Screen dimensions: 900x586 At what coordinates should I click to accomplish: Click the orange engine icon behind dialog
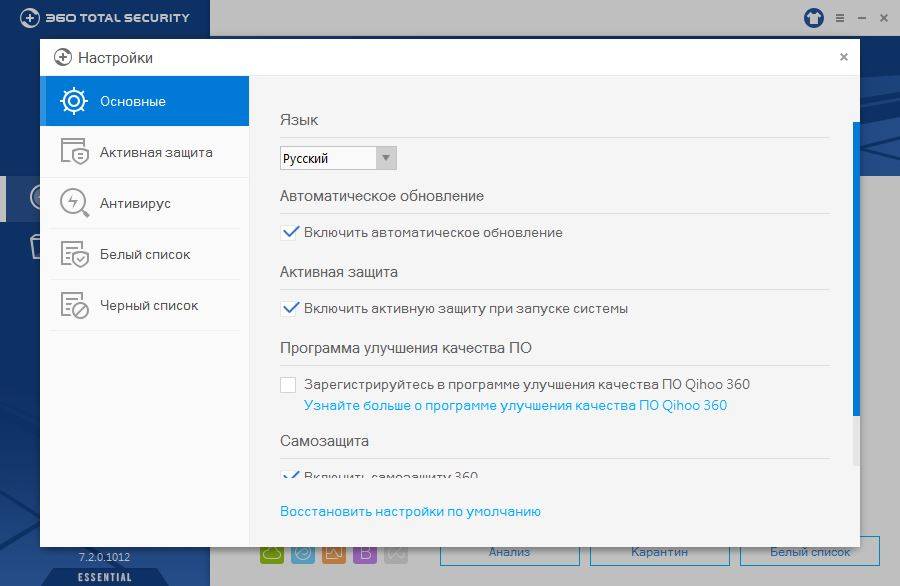pyautogui.click(x=334, y=553)
